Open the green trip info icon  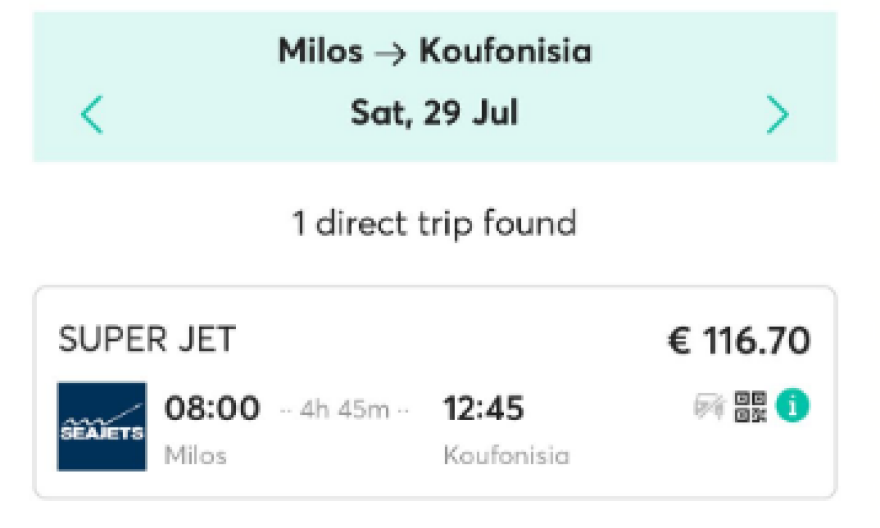coord(792,406)
